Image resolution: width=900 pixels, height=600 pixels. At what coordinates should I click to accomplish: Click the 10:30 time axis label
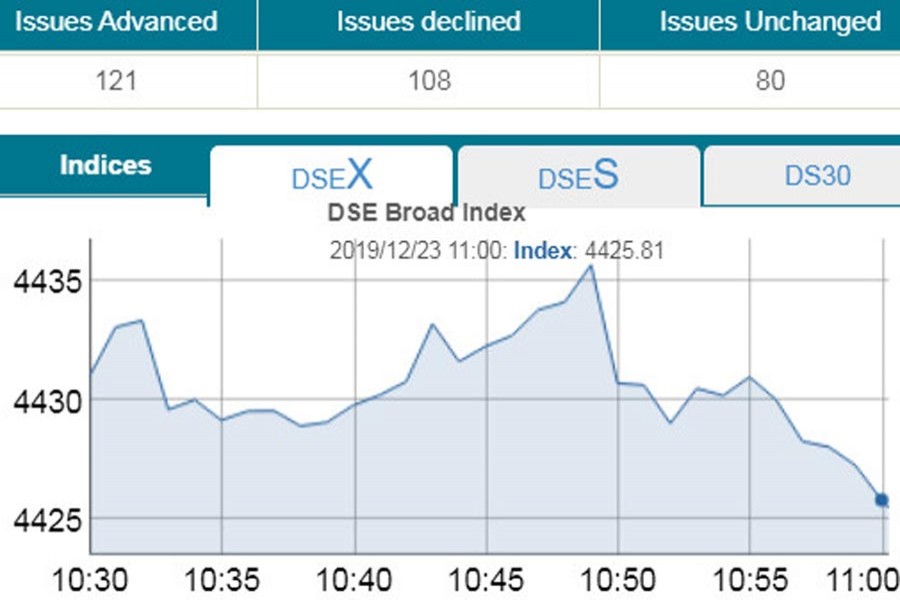tap(90, 579)
